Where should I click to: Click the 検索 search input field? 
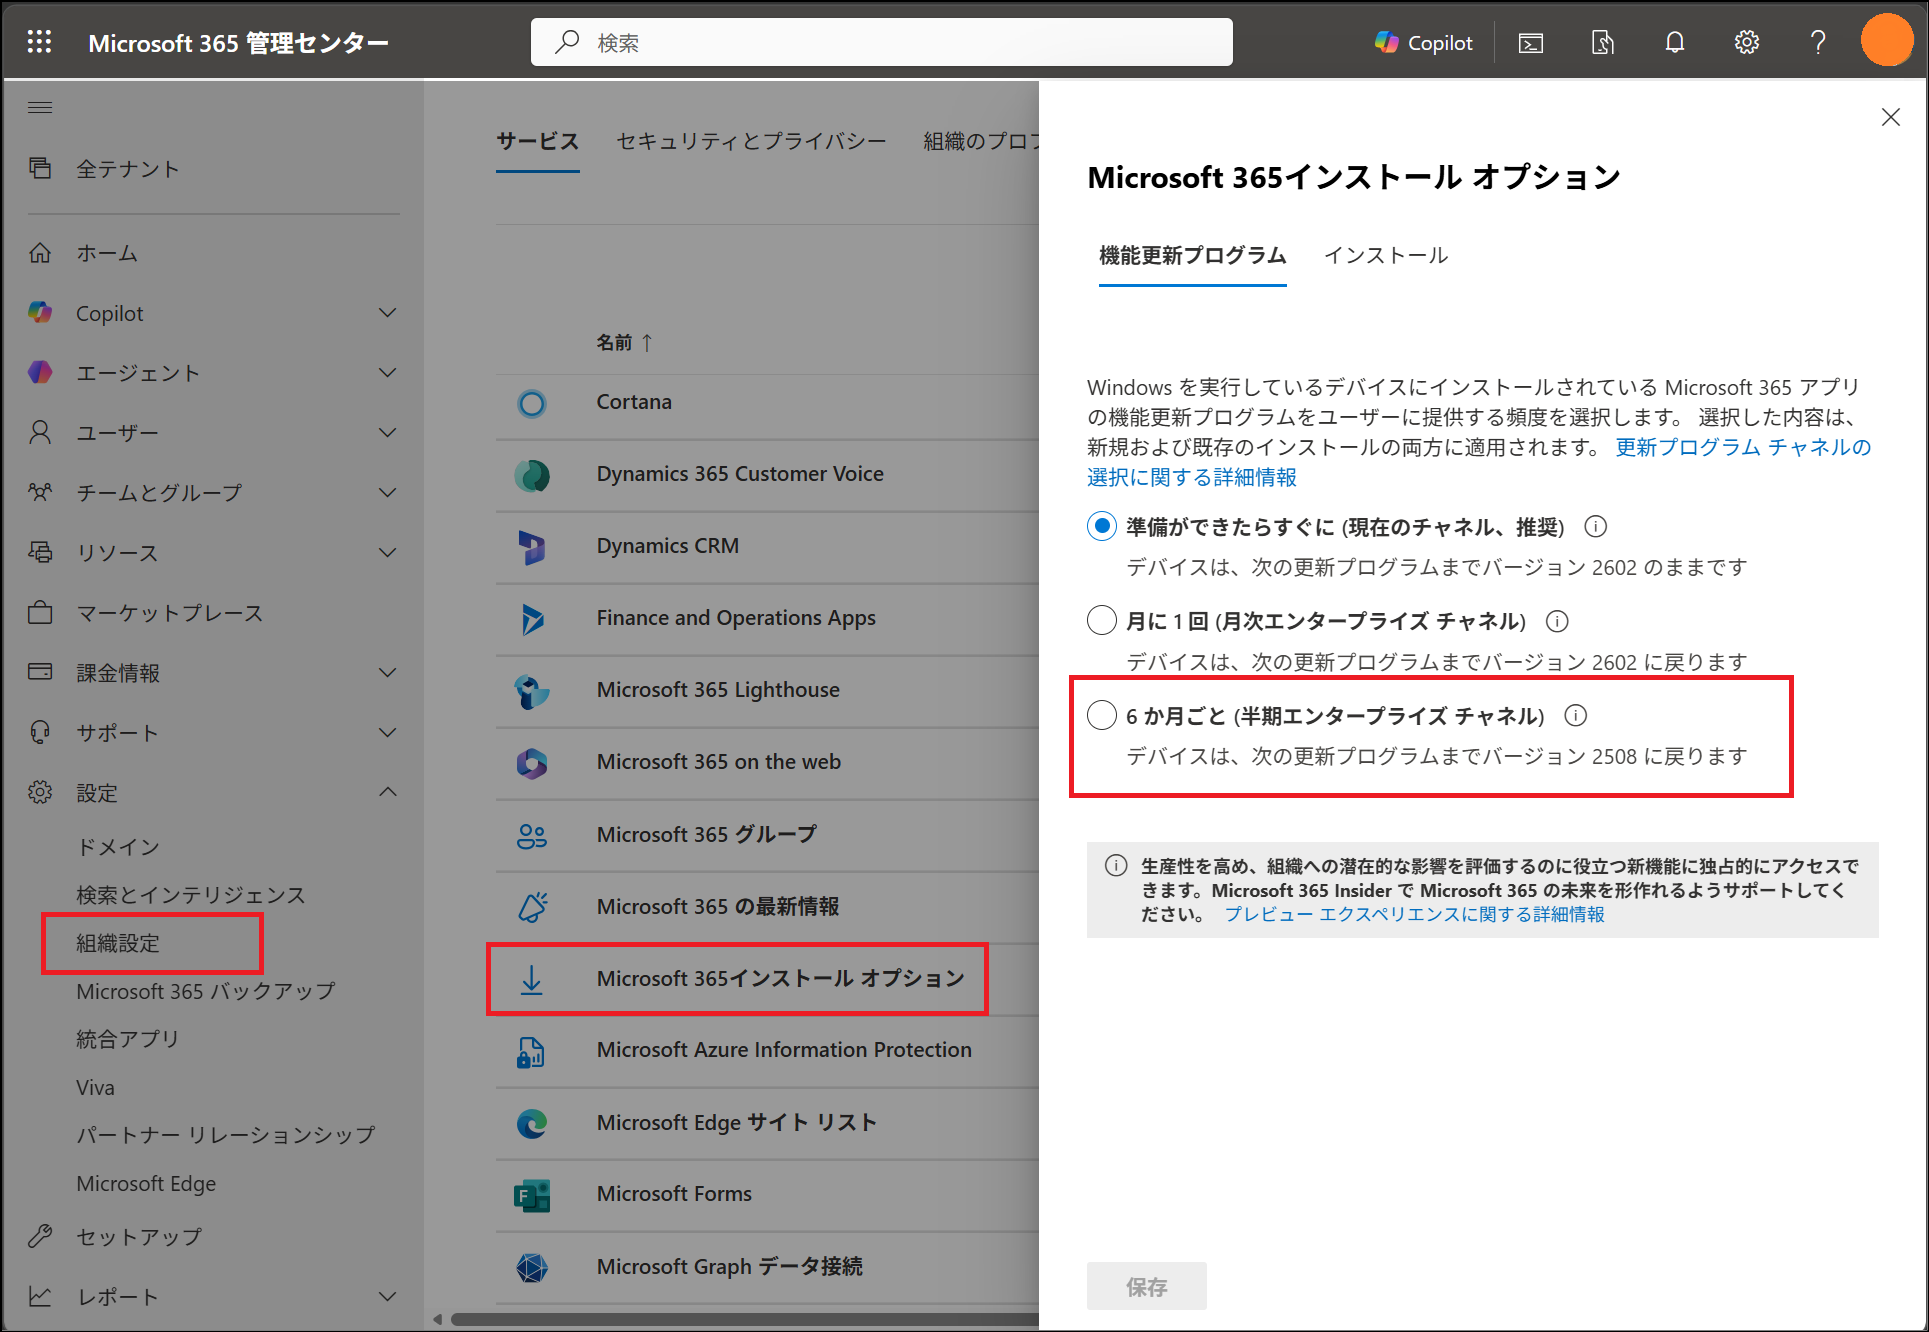[880, 42]
